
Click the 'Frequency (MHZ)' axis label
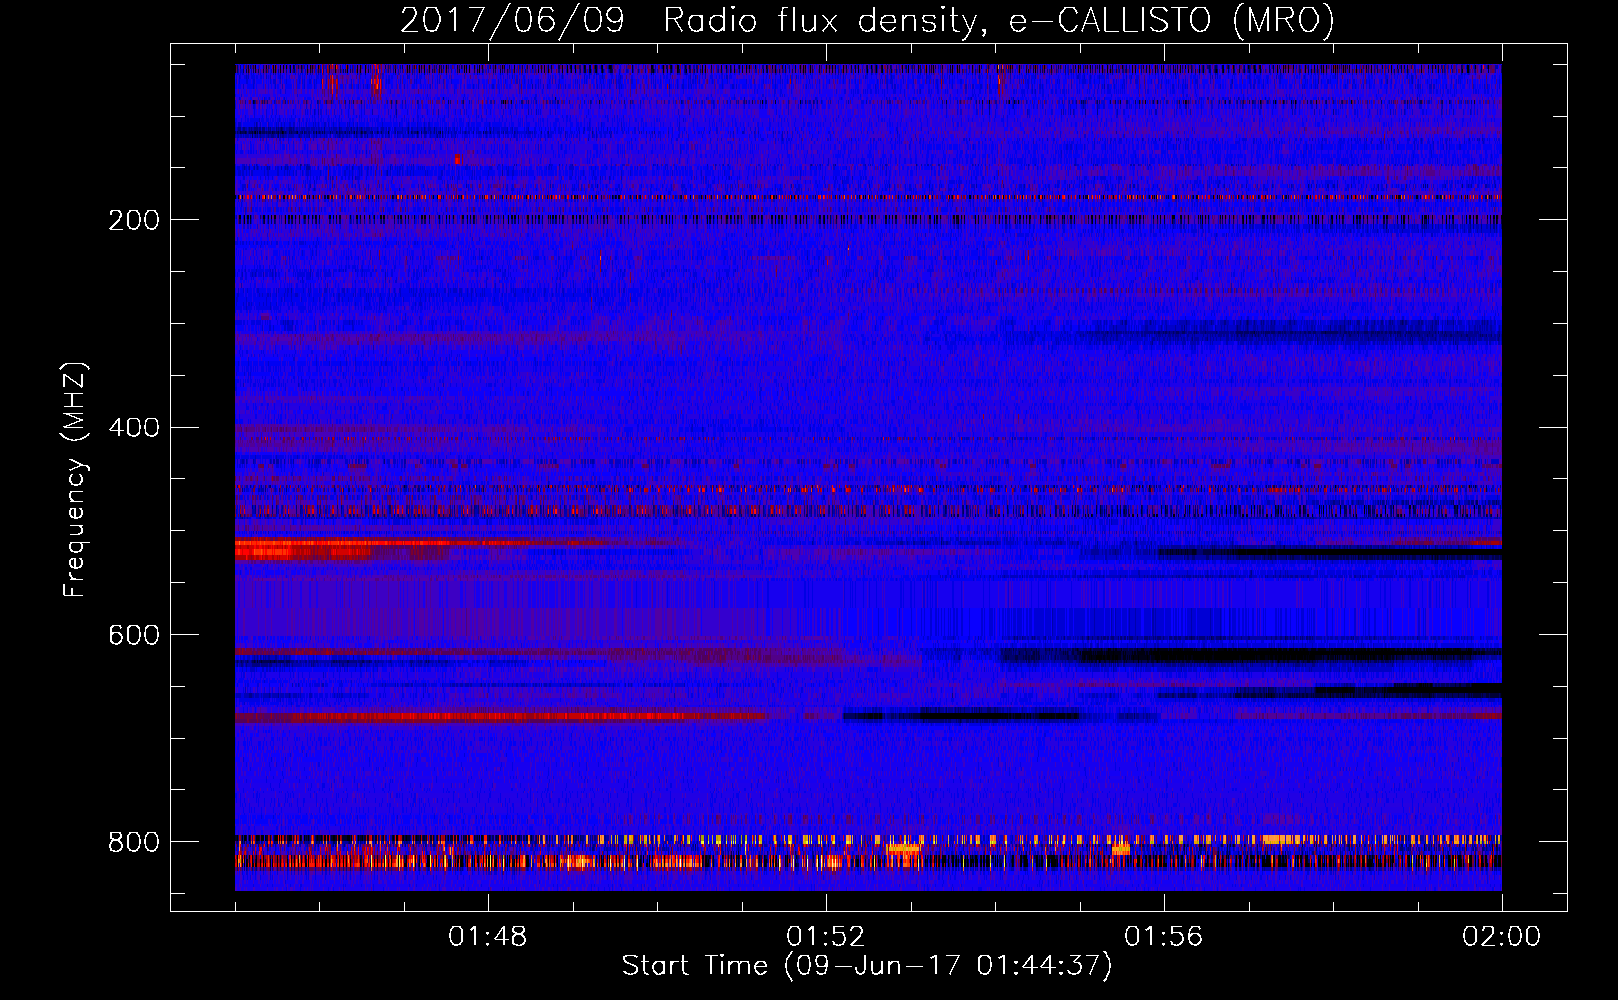tap(75, 479)
